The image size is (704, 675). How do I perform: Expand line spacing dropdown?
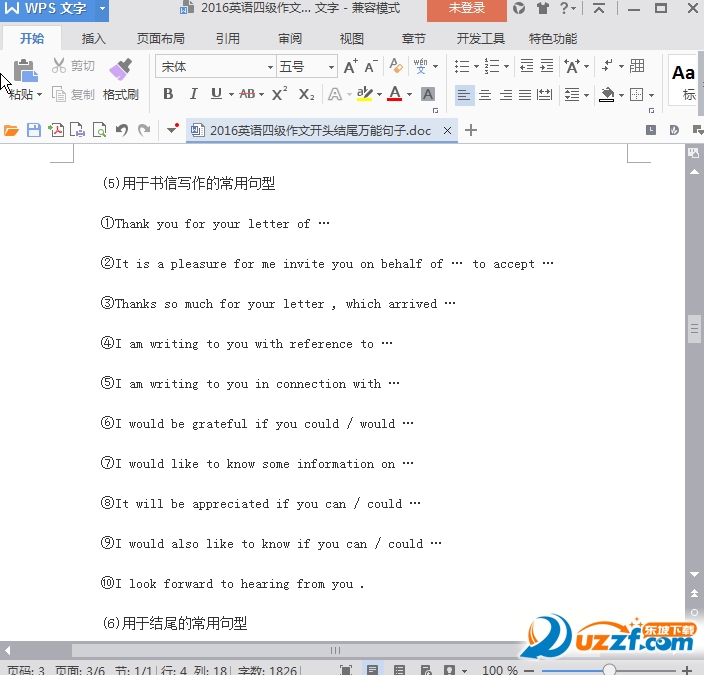tap(586, 95)
